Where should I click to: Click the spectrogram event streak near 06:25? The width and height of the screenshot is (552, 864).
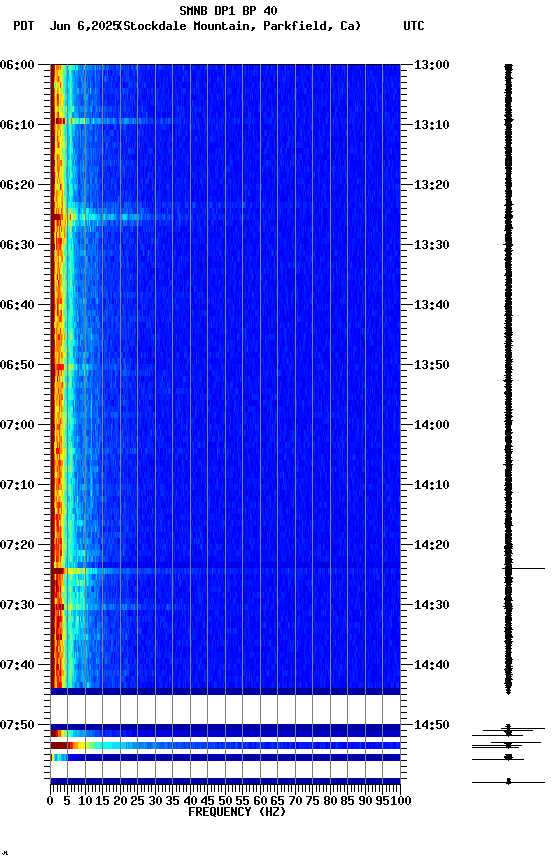[x=113, y=217]
